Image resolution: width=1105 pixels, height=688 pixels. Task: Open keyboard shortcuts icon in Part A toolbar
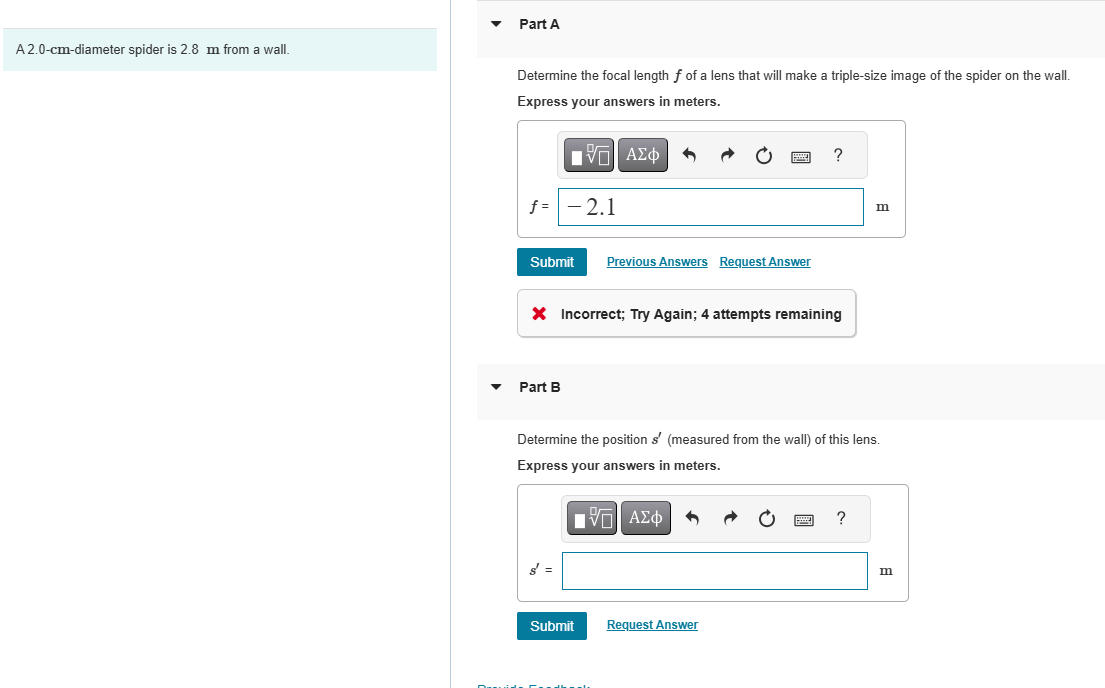coord(800,155)
